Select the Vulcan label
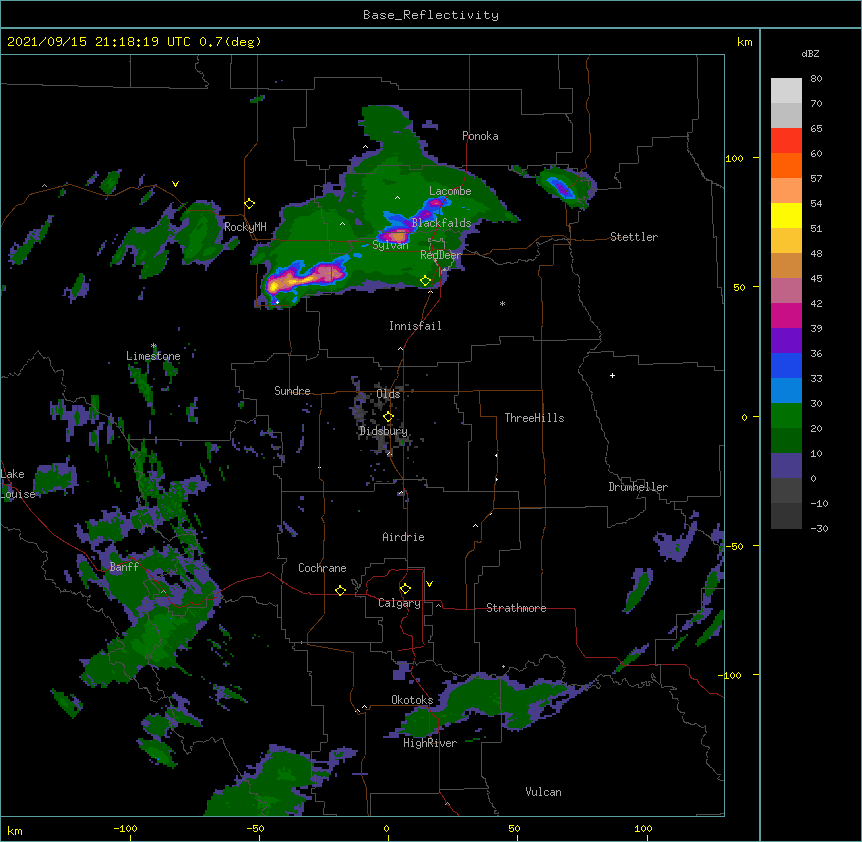Viewport: 862px width, 842px height. [x=543, y=792]
